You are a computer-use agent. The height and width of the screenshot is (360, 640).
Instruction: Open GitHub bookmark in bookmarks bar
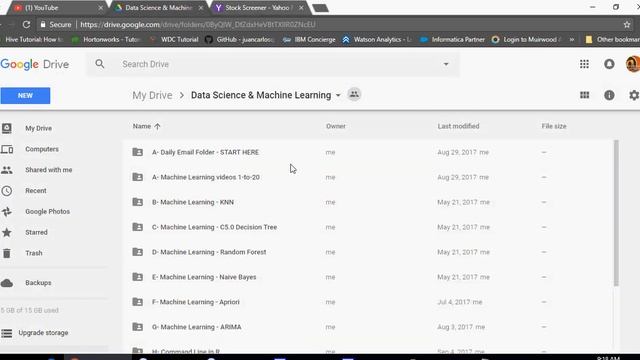tap(239, 40)
